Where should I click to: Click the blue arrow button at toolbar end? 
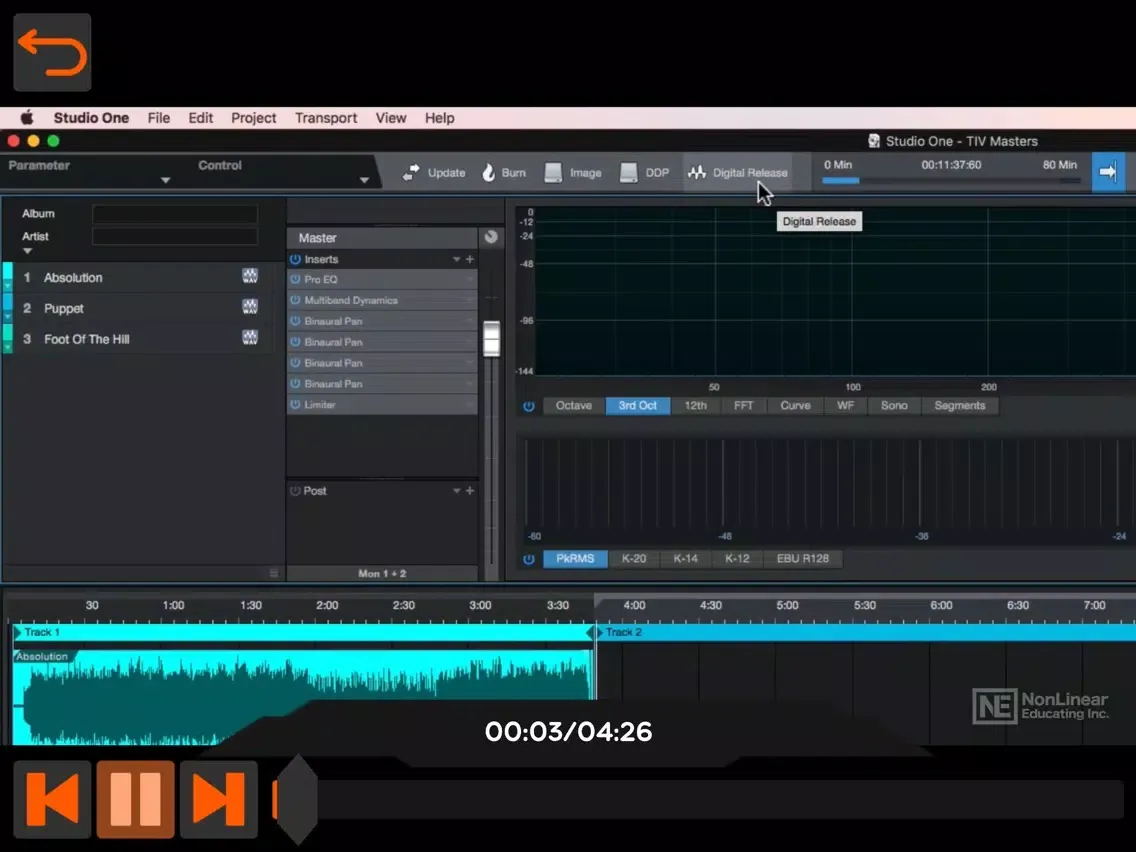coord(1108,172)
